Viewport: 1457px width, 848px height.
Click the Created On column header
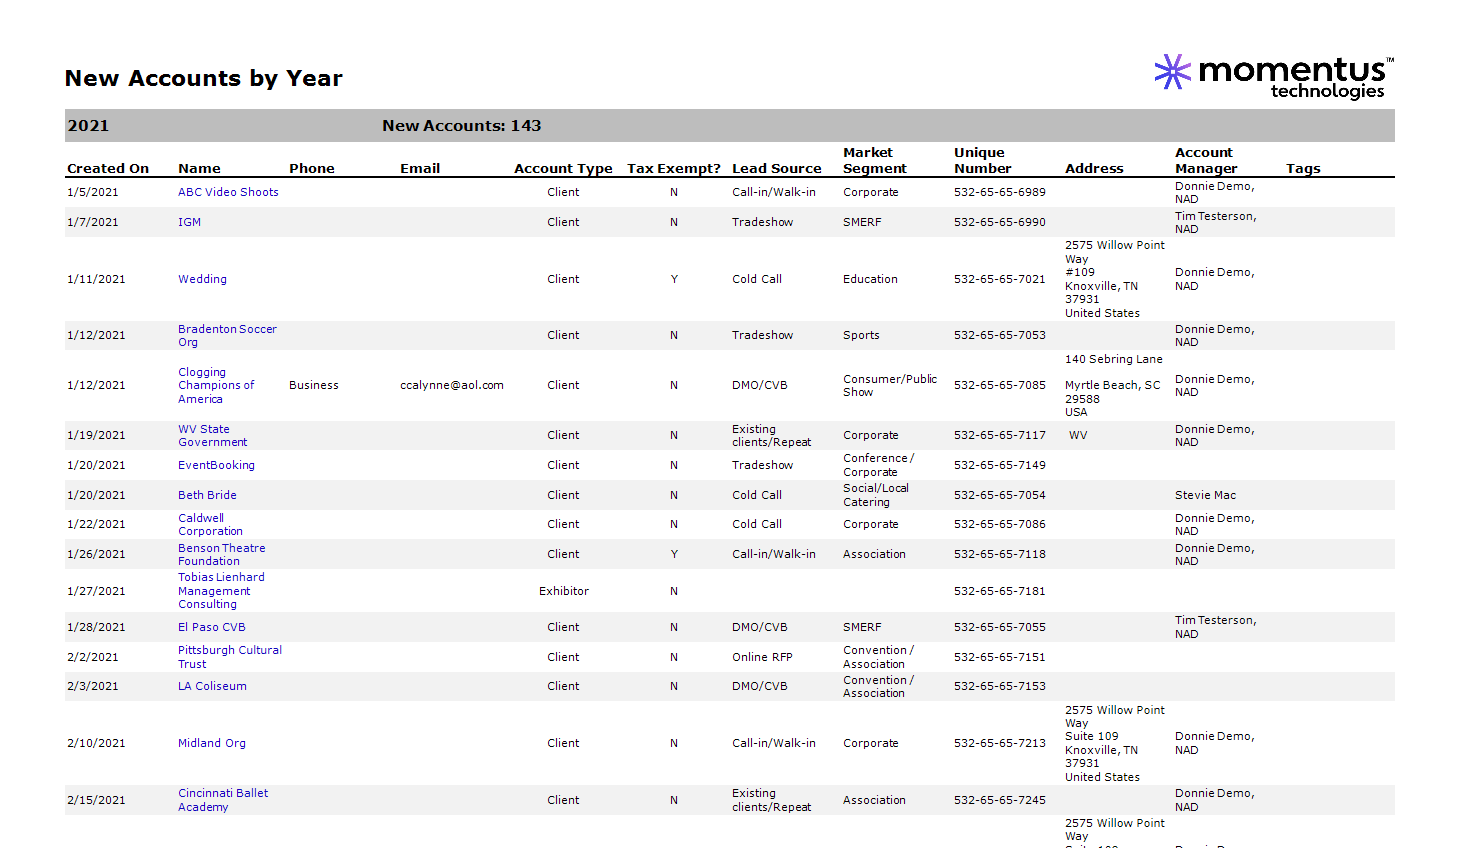pyautogui.click(x=108, y=168)
